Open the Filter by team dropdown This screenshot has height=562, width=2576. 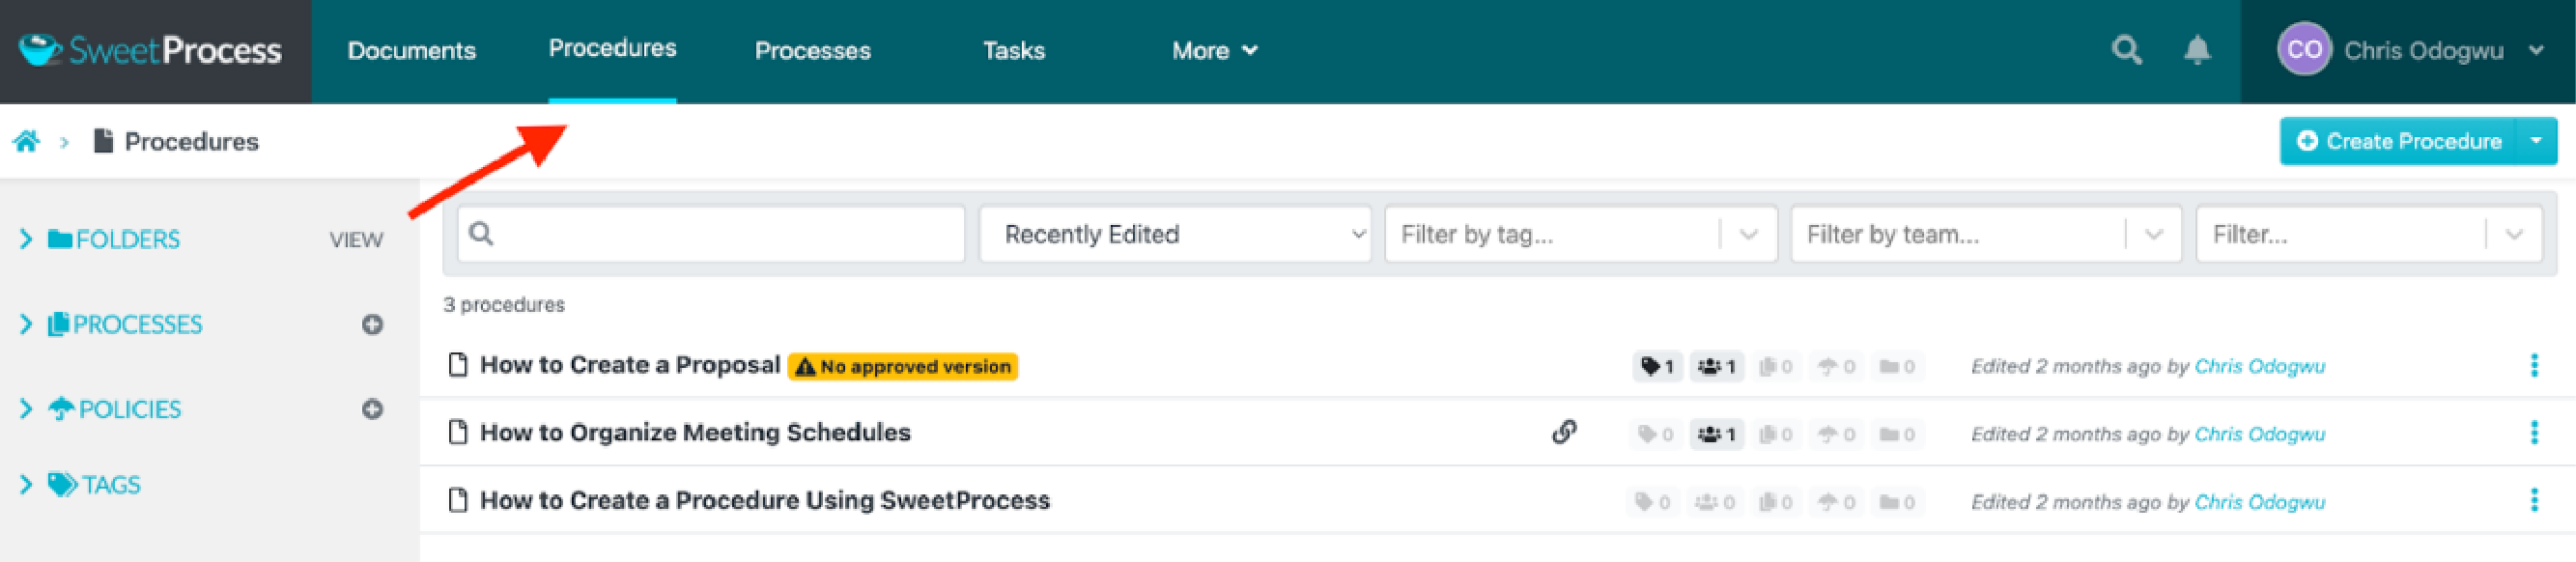pos(1986,234)
